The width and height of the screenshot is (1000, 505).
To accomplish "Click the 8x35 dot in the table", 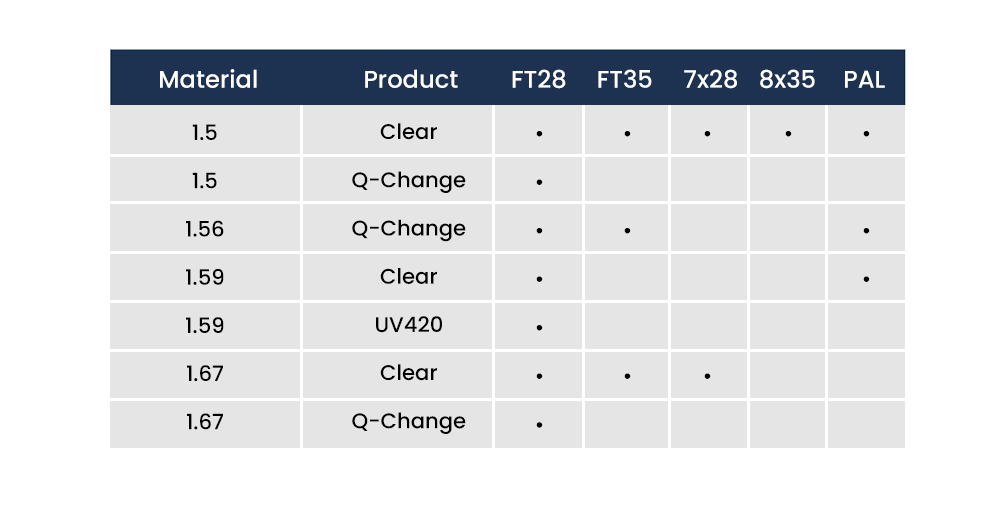I will point(788,133).
